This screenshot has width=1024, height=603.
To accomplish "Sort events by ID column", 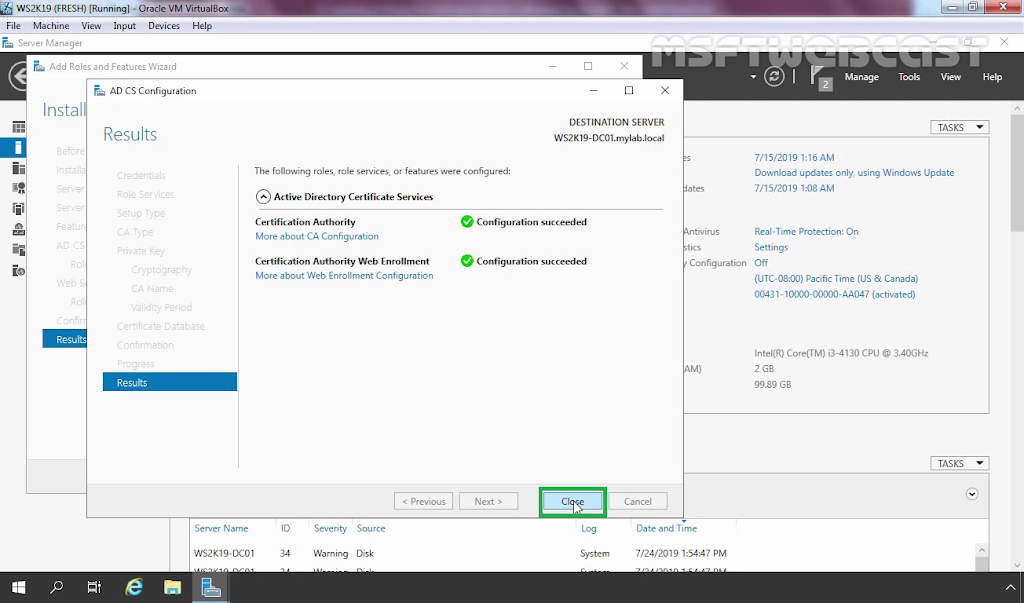I will click(x=285, y=528).
